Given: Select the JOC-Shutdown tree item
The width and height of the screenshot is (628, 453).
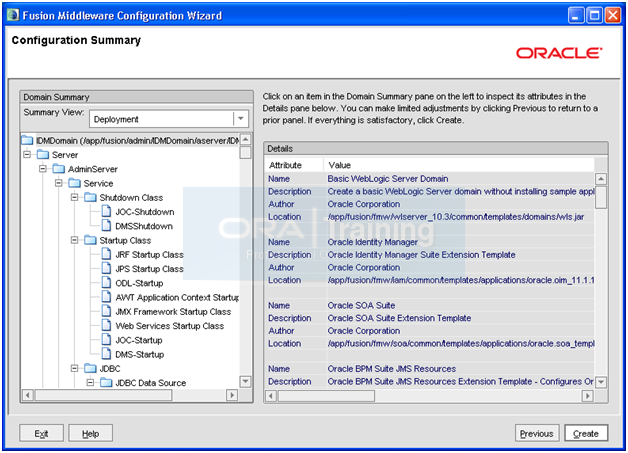Looking at the screenshot, I should (x=145, y=212).
